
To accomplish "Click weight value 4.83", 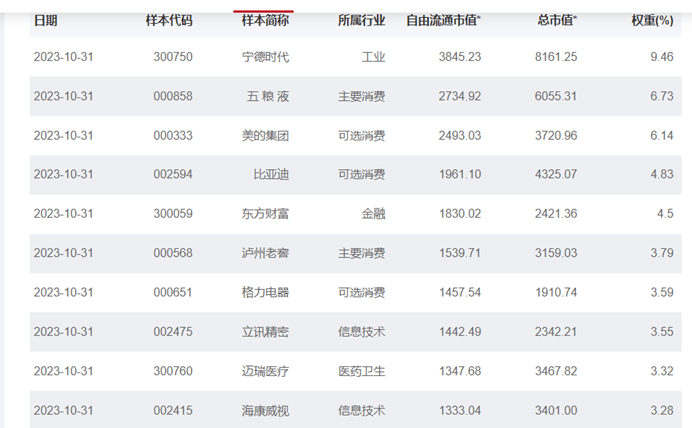I will (662, 174).
